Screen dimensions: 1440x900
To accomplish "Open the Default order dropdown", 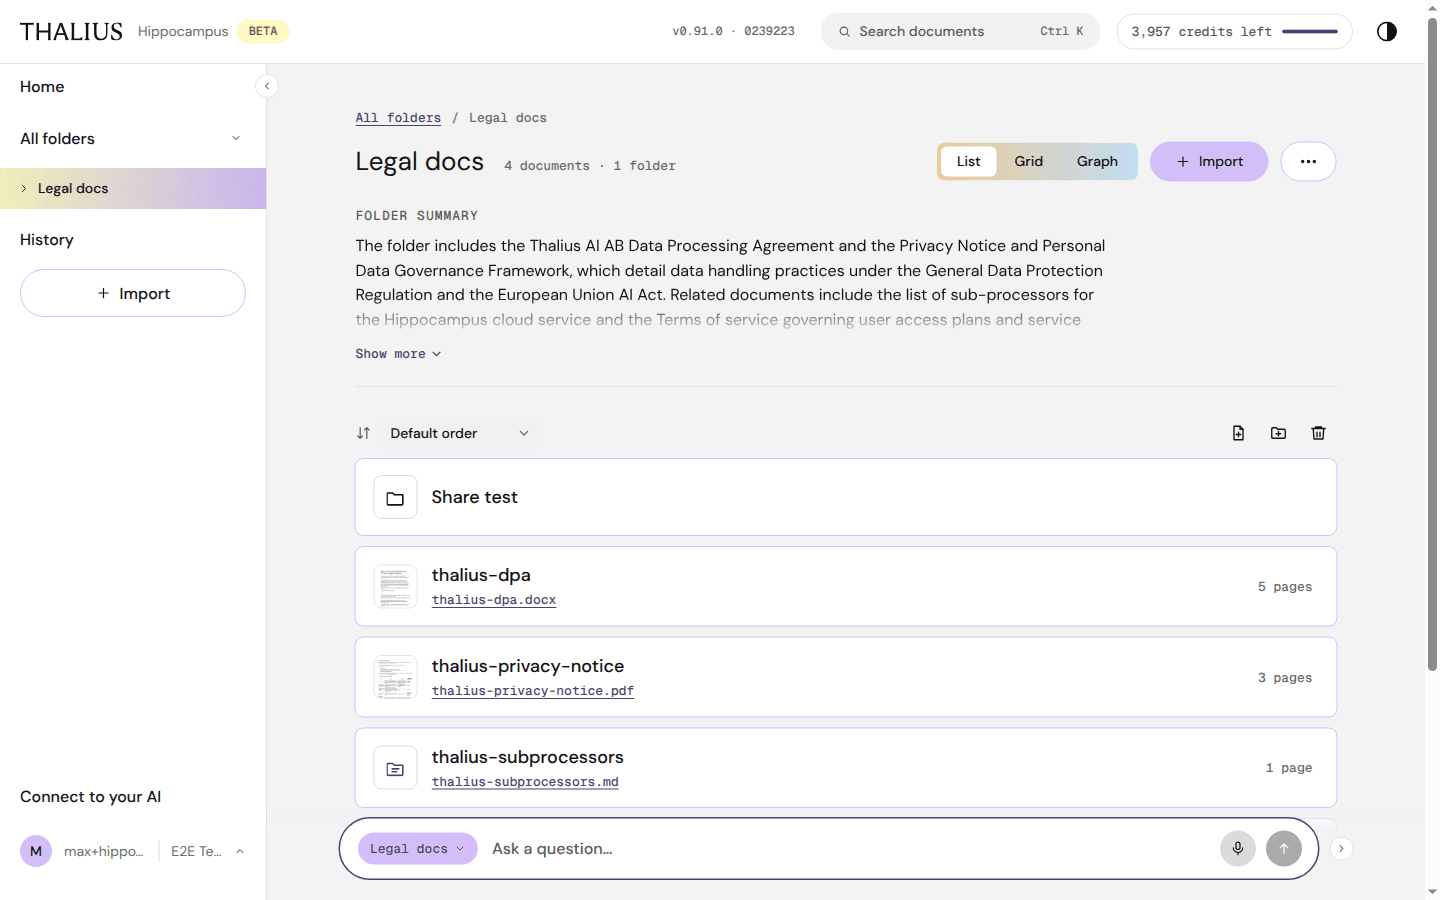I will point(460,433).
